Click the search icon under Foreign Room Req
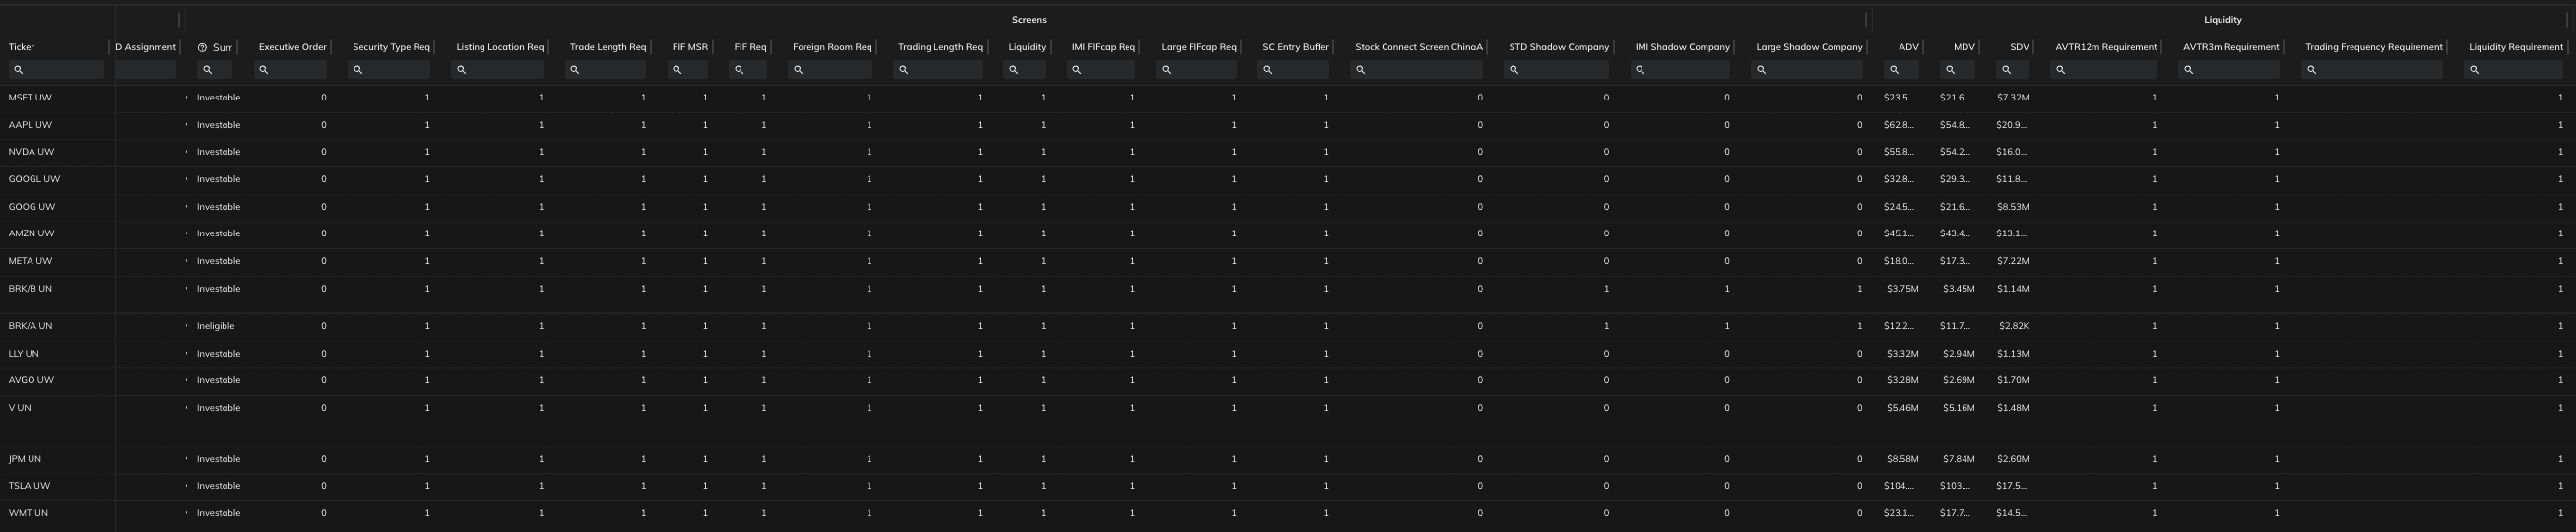Image resolution: width=2576 pixels, height=532 pixels. pyautogui.click(x=797, y=70)
